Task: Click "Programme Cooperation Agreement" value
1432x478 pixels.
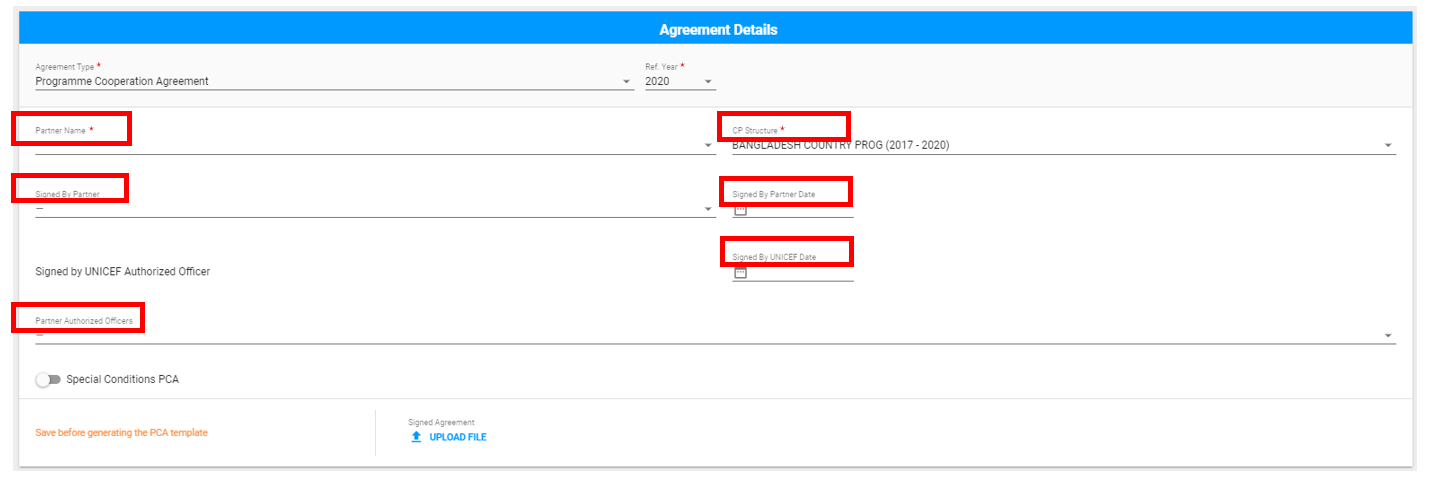Action: (x=122, y=82)
